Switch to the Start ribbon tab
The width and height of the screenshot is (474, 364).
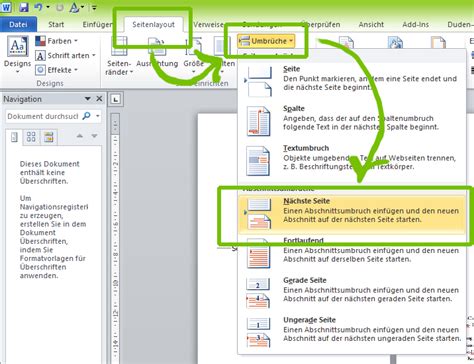(56, 24)
